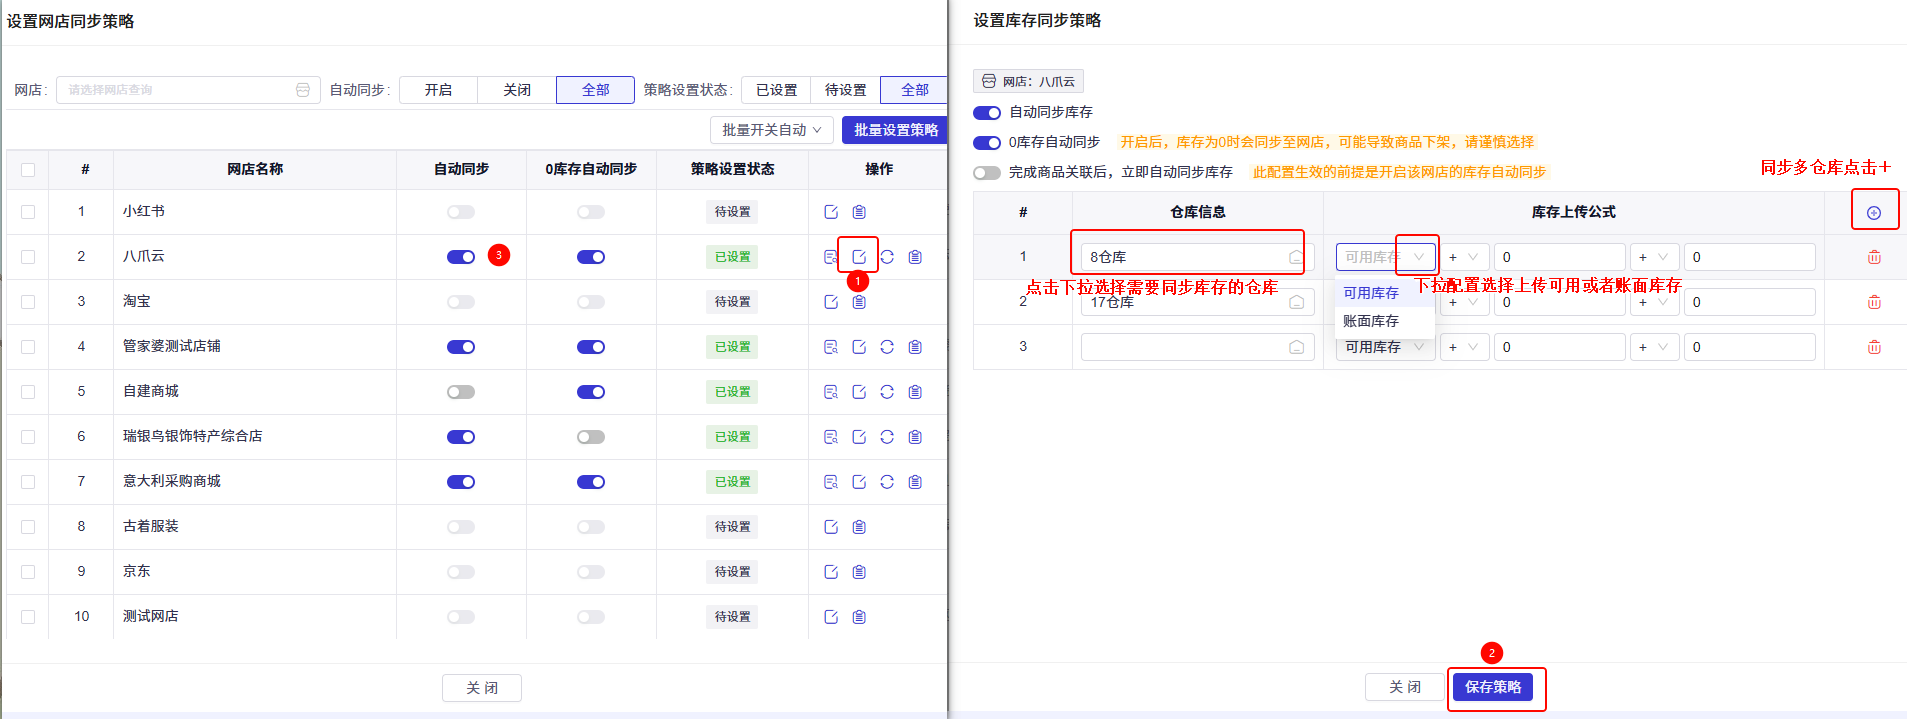This screenshot has height=719, width=1907.
Task: Close the 设置库存同步策略 panel with 关闭
Action: (x=1405, y=687)
